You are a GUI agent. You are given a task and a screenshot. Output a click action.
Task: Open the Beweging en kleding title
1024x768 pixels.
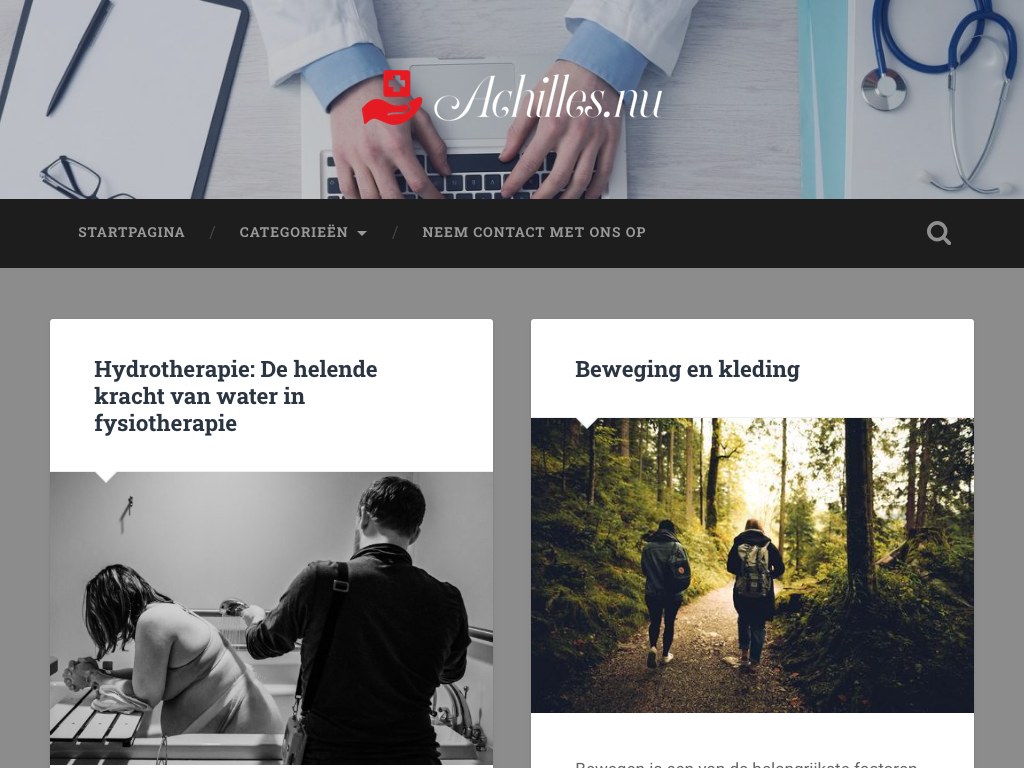(687, 369)
